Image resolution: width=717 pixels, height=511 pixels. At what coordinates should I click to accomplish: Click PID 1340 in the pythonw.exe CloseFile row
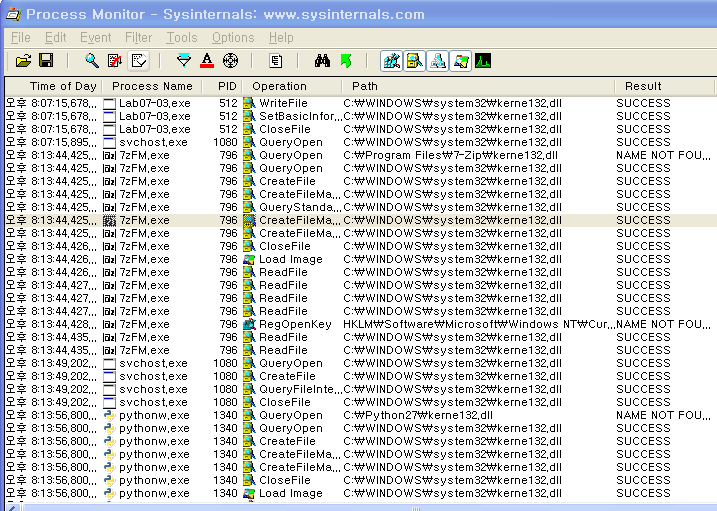[225, 480]
